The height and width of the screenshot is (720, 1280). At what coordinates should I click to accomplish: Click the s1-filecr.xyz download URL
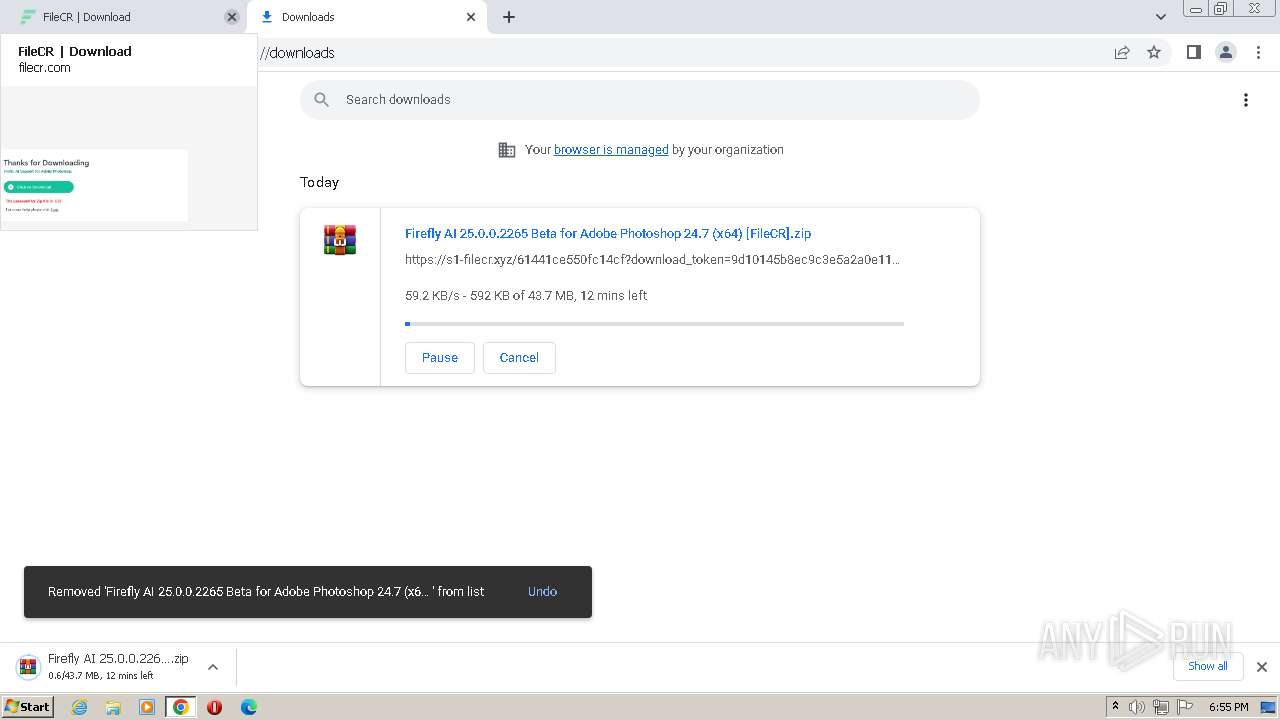(652, 260)
